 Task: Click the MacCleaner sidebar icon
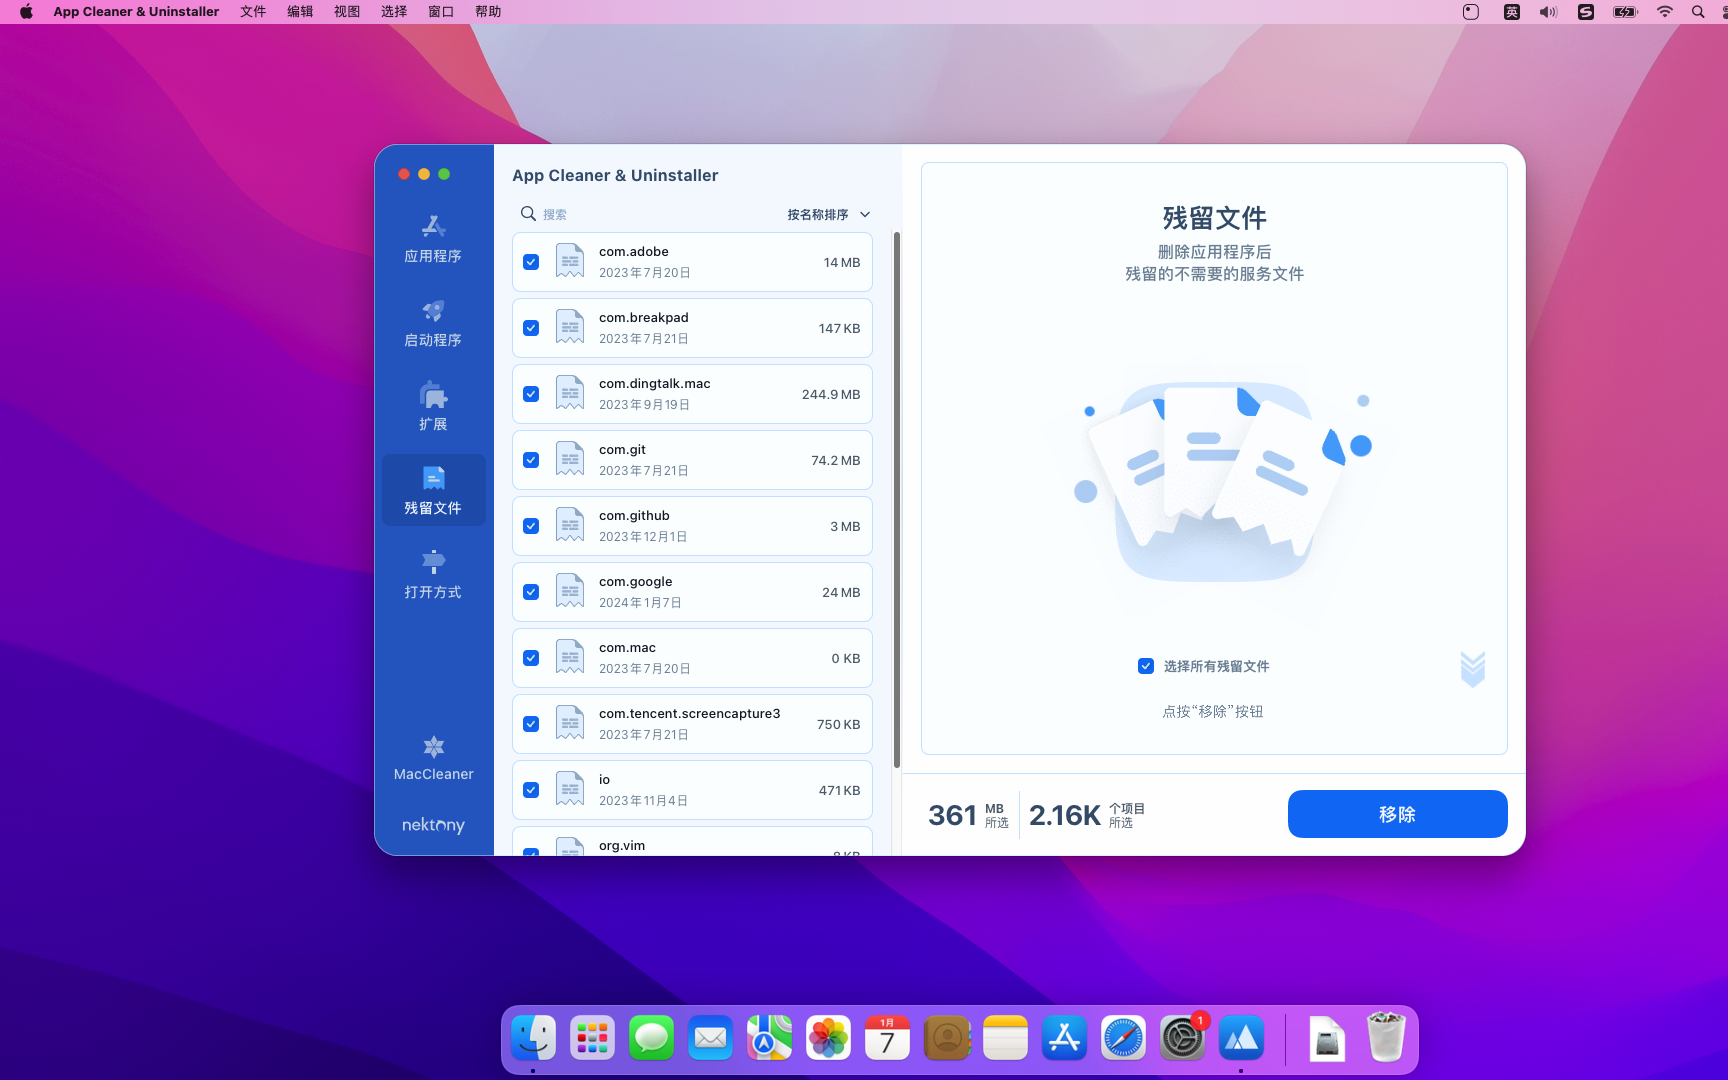point(433,758)
